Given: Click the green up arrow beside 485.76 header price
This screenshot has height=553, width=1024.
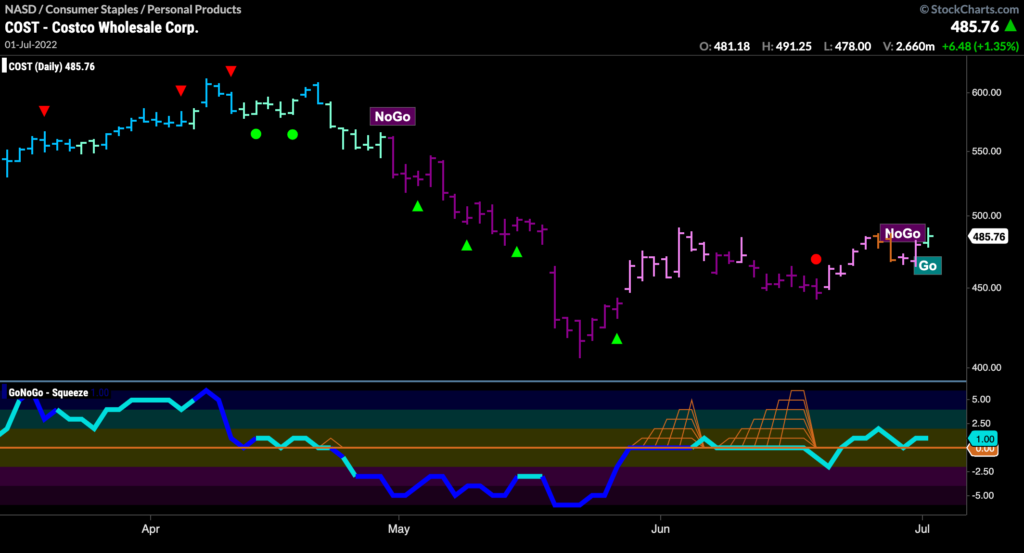Looking at the screenshot, I should pos(1011,26).
